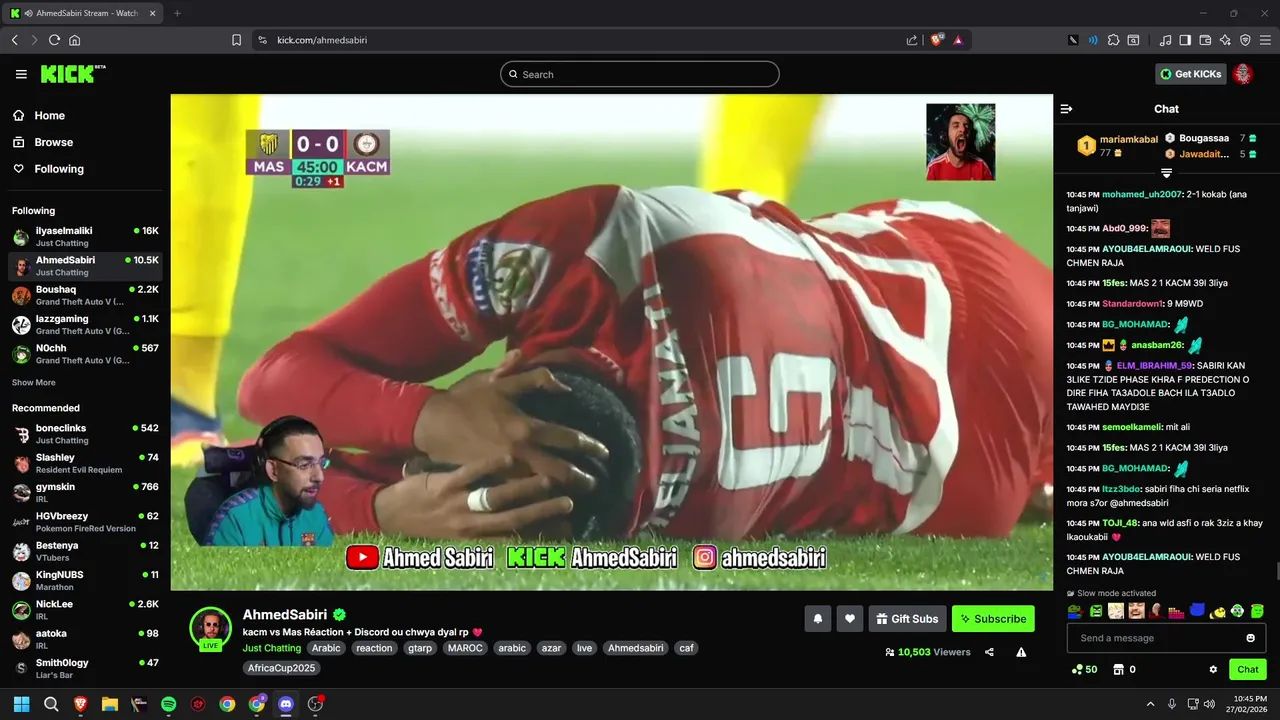Go to Browse in the sidebar

coord(53,142)
